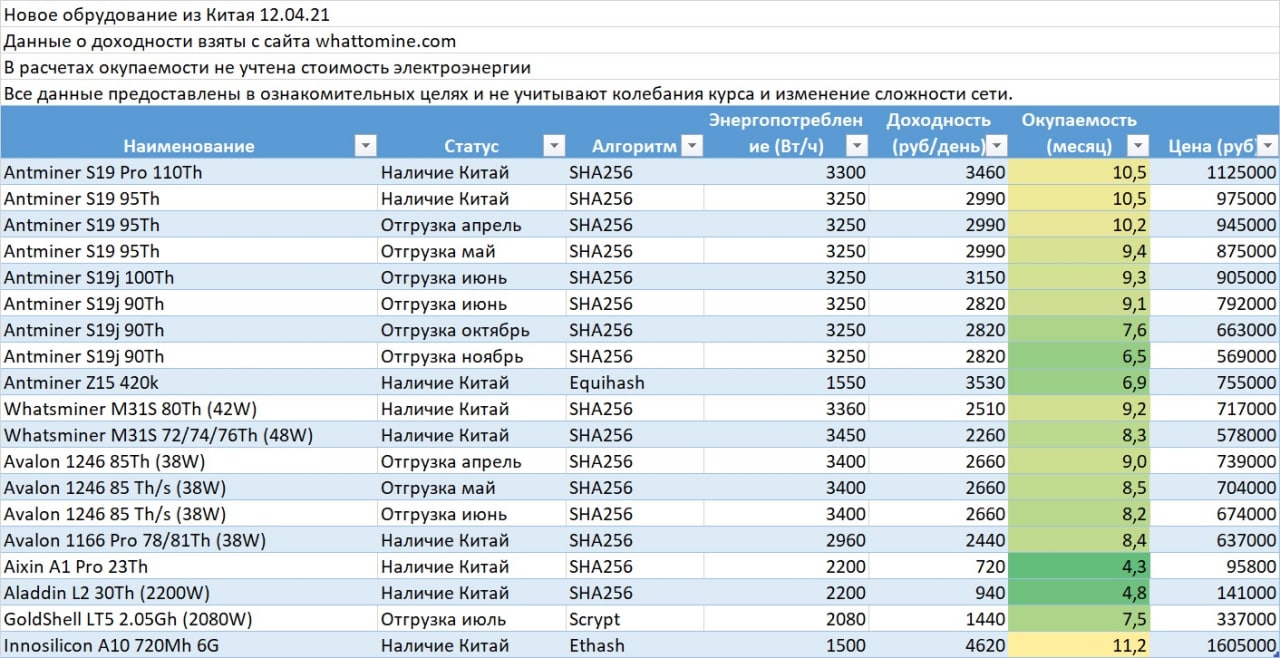Select the Статус header cell
1280x658 pixels.
click(471, 133)
